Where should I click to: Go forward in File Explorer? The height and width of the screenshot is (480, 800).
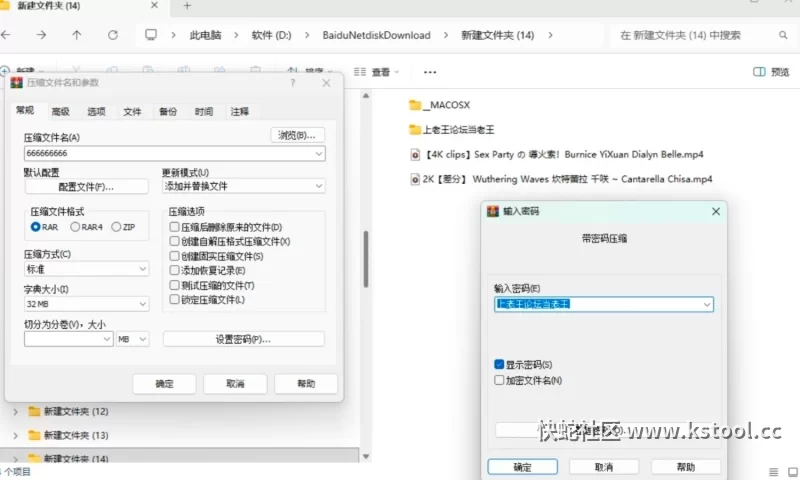point(41,35)
